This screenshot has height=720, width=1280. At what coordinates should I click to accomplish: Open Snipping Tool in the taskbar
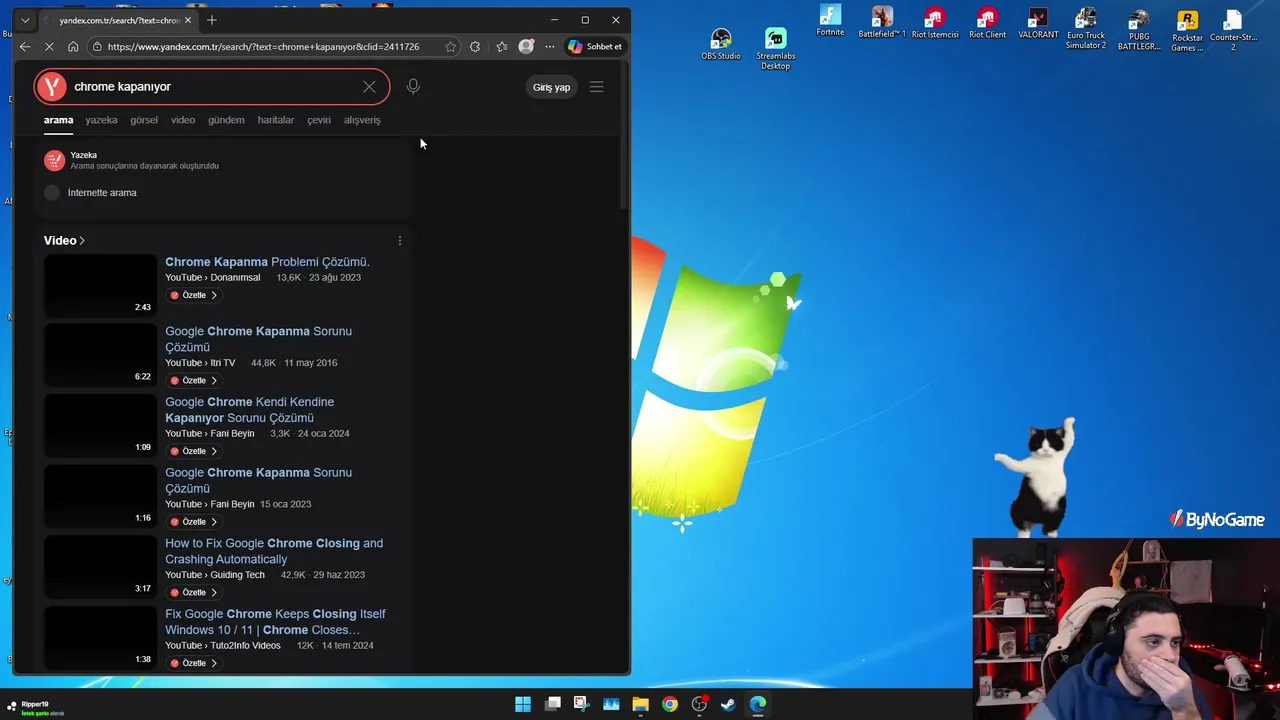click(x=581, y=704)
